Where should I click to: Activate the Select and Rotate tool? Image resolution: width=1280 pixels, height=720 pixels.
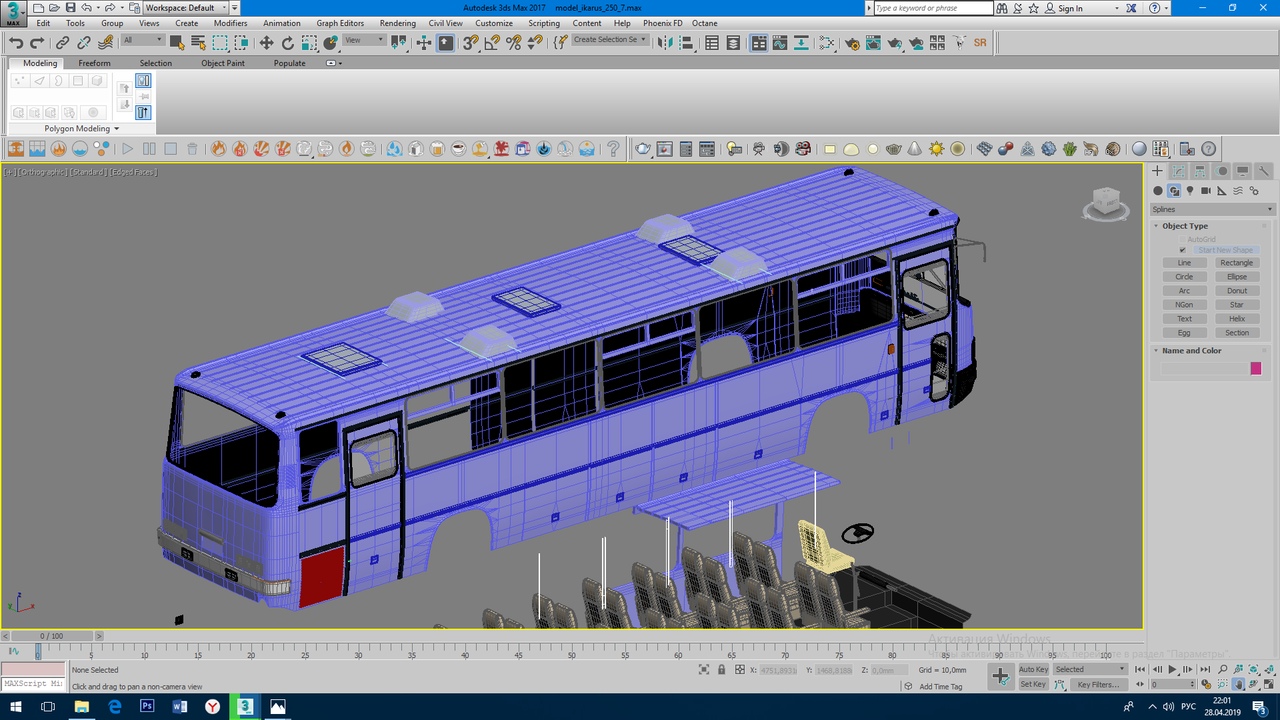288,43
